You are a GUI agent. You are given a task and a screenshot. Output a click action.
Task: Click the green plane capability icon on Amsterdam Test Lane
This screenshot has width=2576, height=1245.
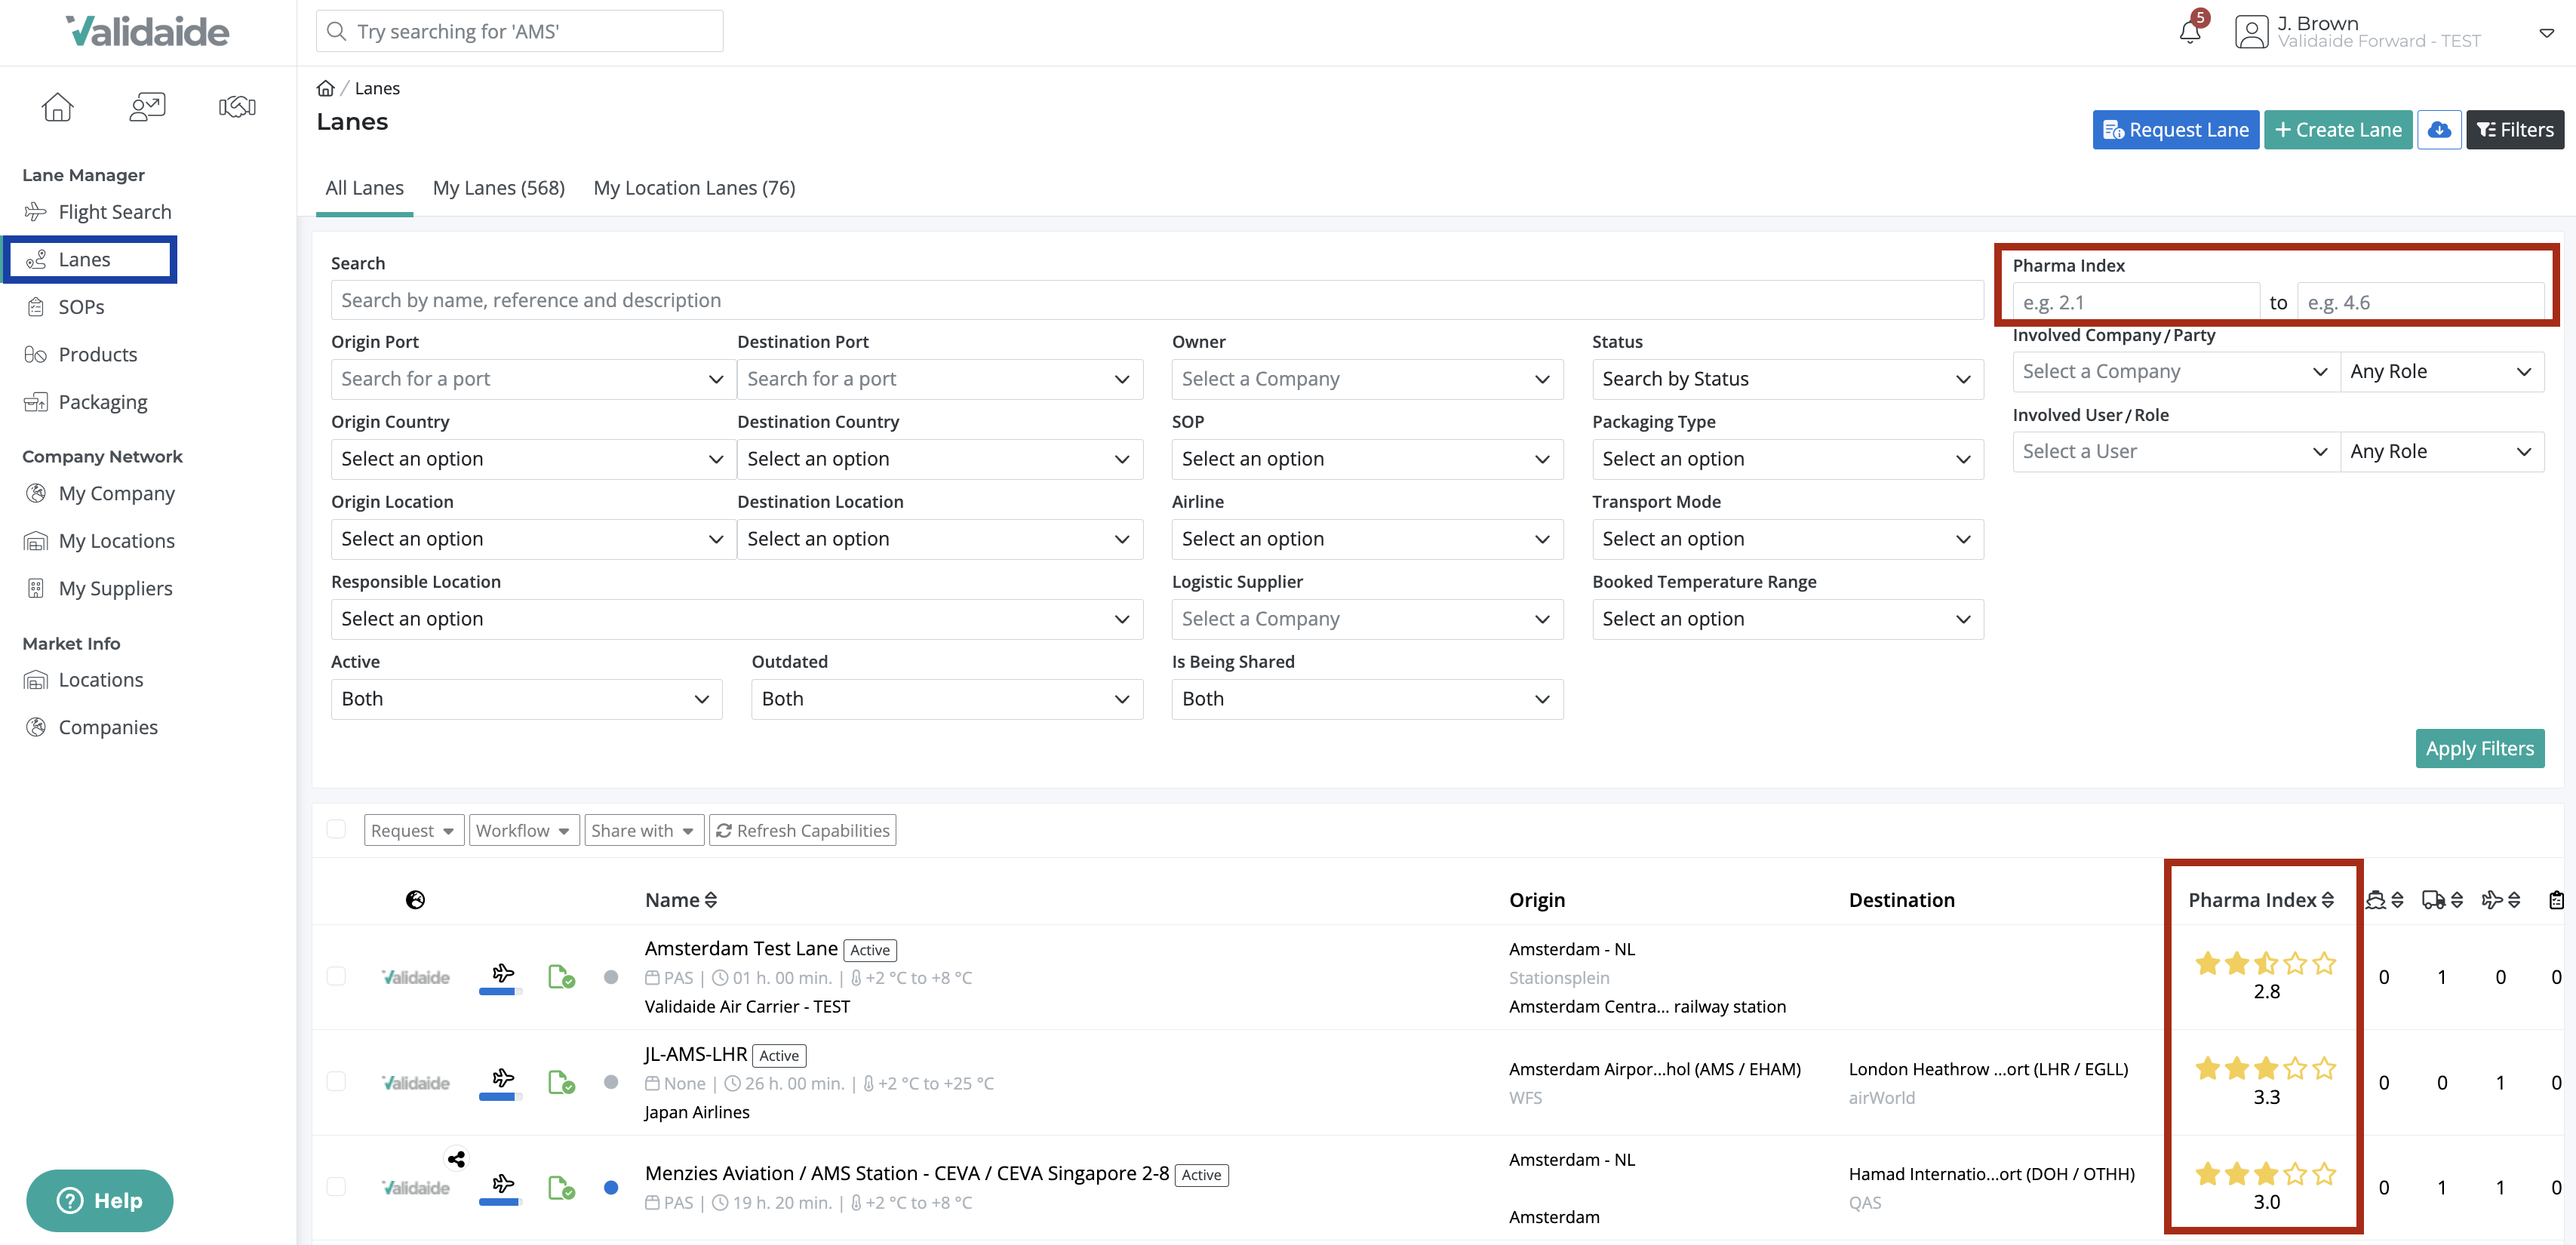point(561,977)
